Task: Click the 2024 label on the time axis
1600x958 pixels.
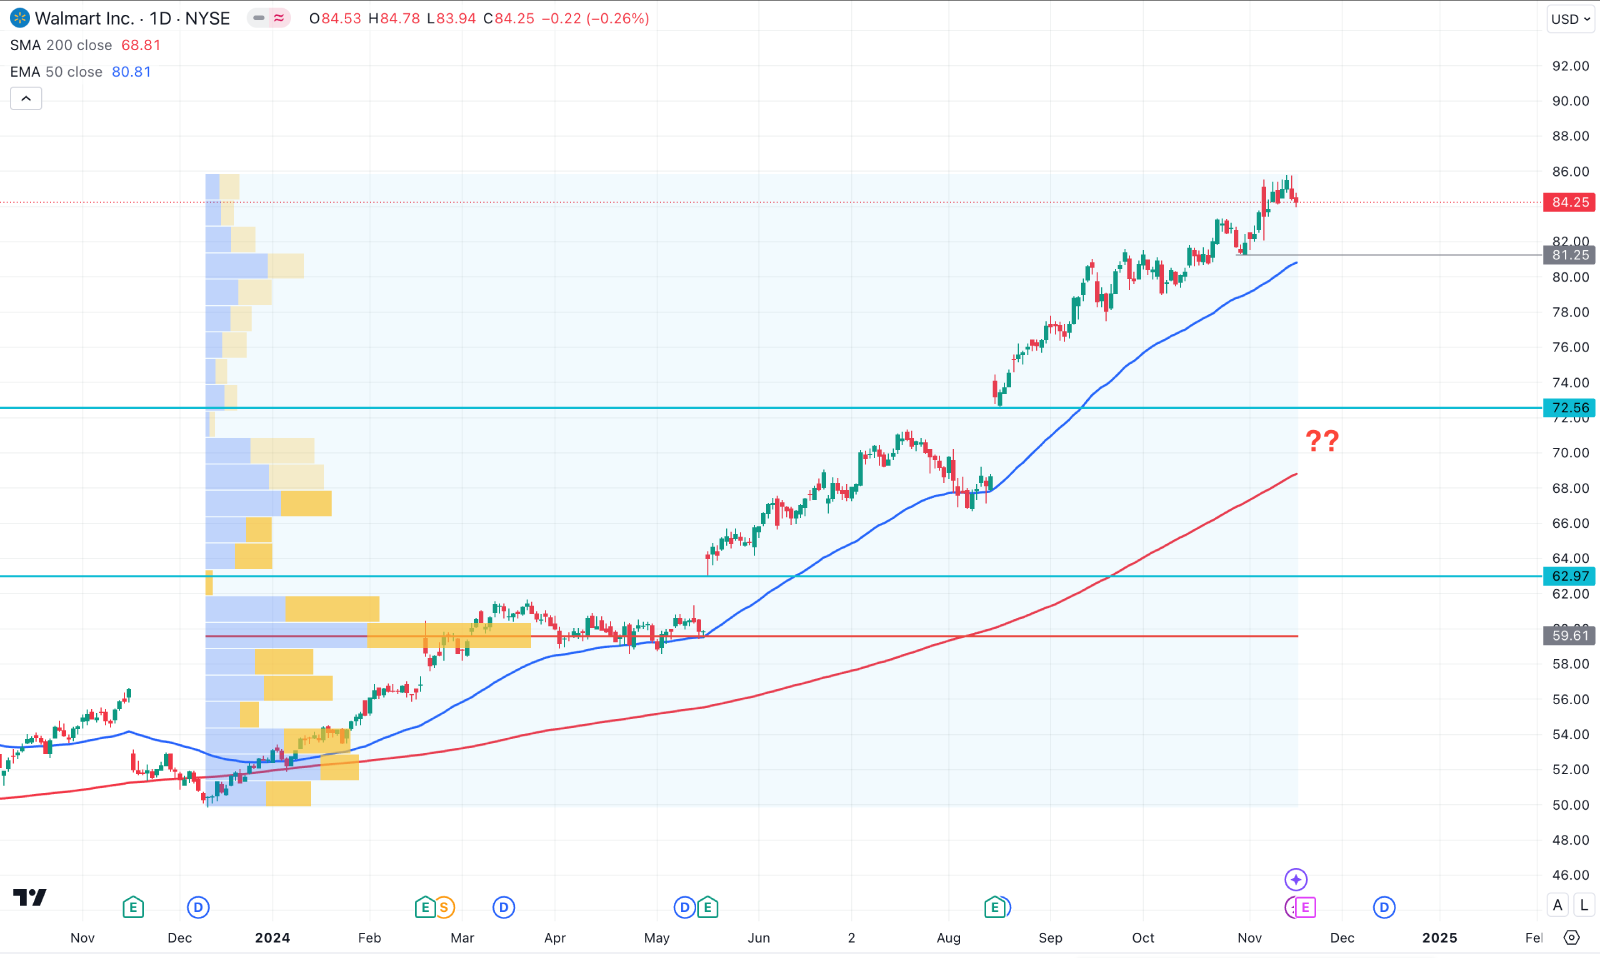Action: pos(272,938)
